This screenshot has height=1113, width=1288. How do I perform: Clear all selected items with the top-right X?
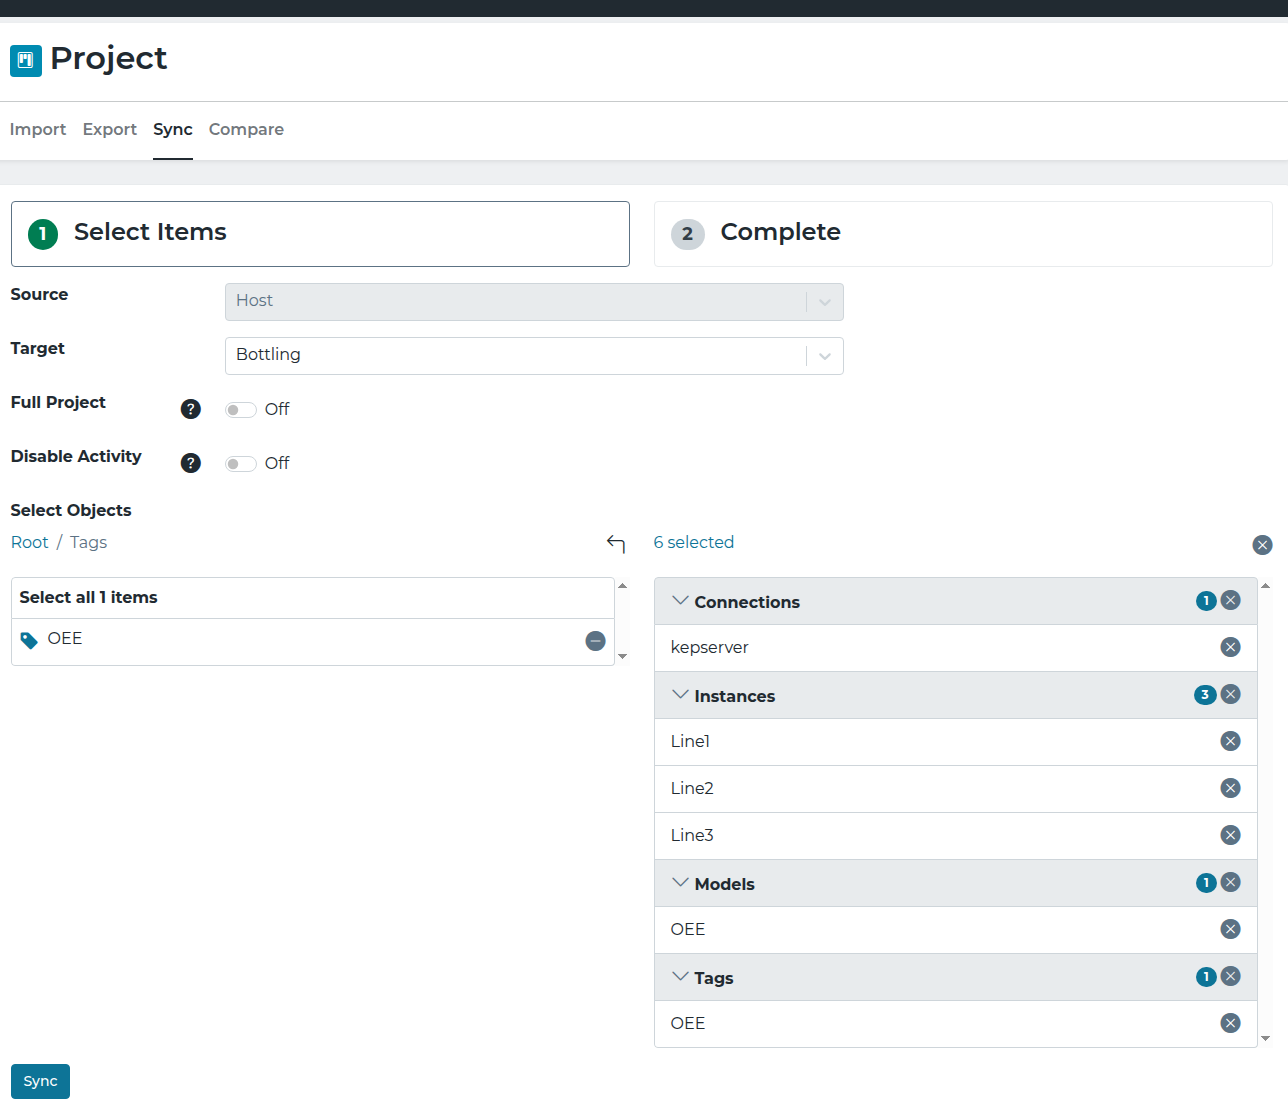coord(1262,544)
